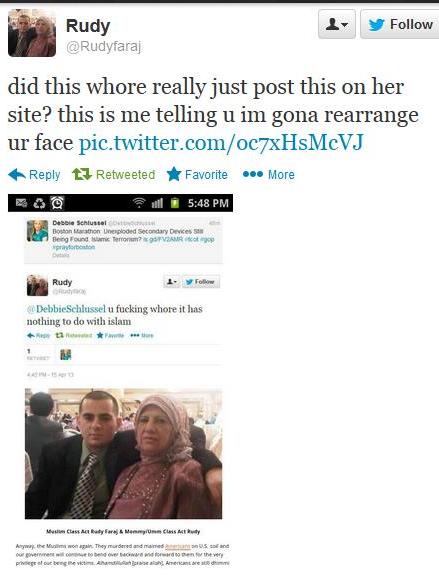Click the Reply label text
Viewport: 439px width, 579px height.
45,175
